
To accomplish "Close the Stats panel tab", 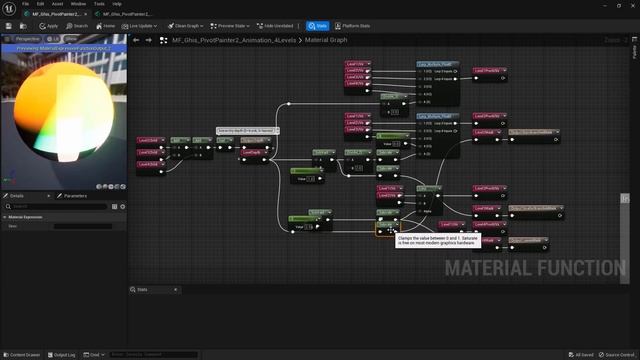I will (x=176, y=289).
